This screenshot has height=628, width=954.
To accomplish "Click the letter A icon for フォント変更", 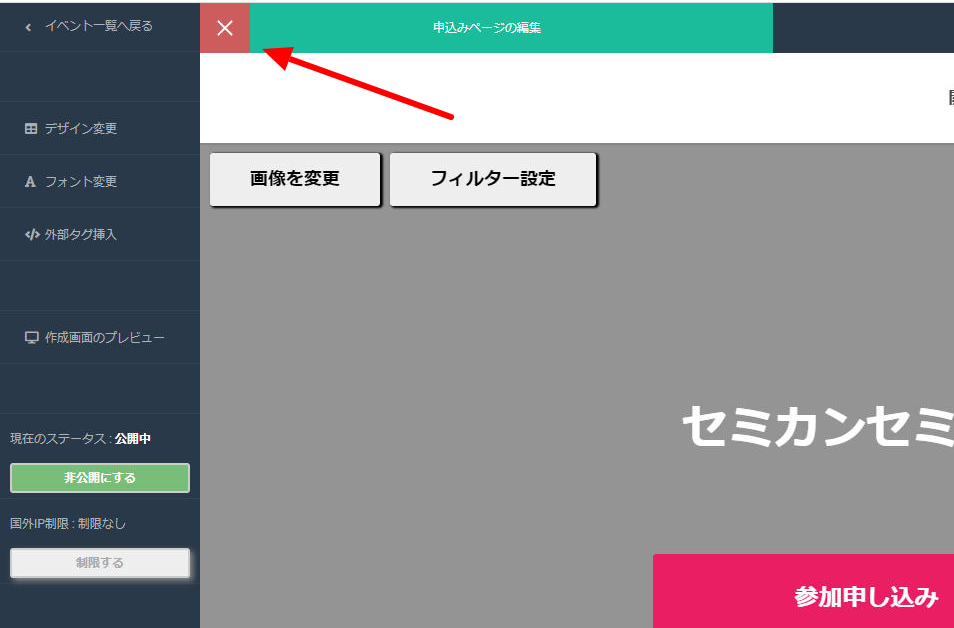I will click(31, 182).
